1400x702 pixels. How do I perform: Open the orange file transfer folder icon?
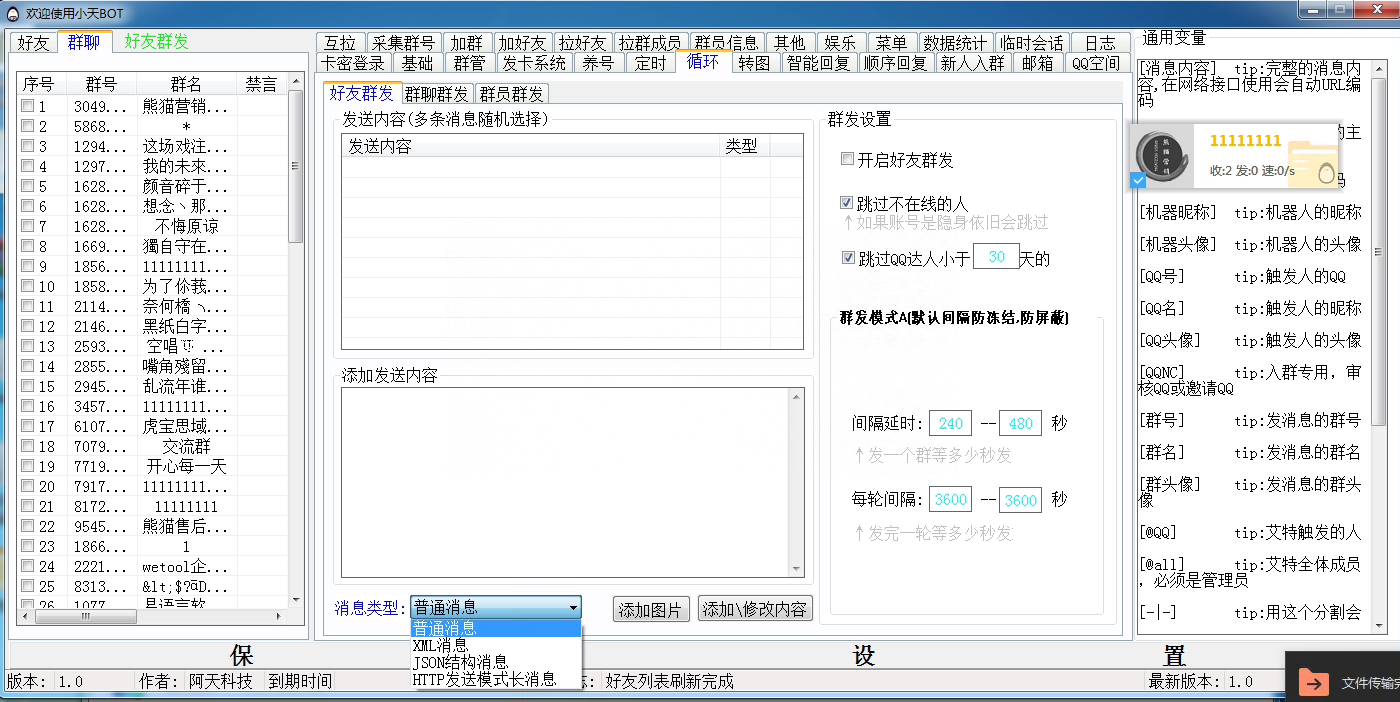(x=1310, y=681)
